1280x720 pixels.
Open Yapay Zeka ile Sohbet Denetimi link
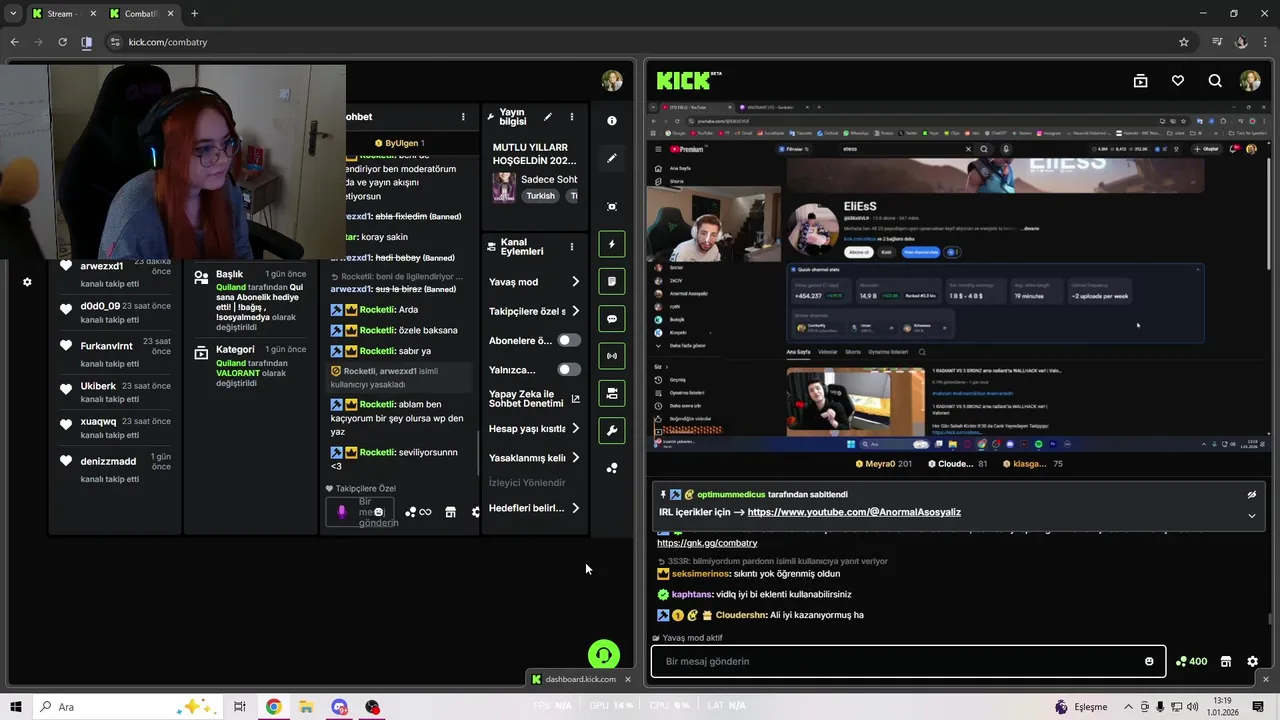(x=534, y=399)
